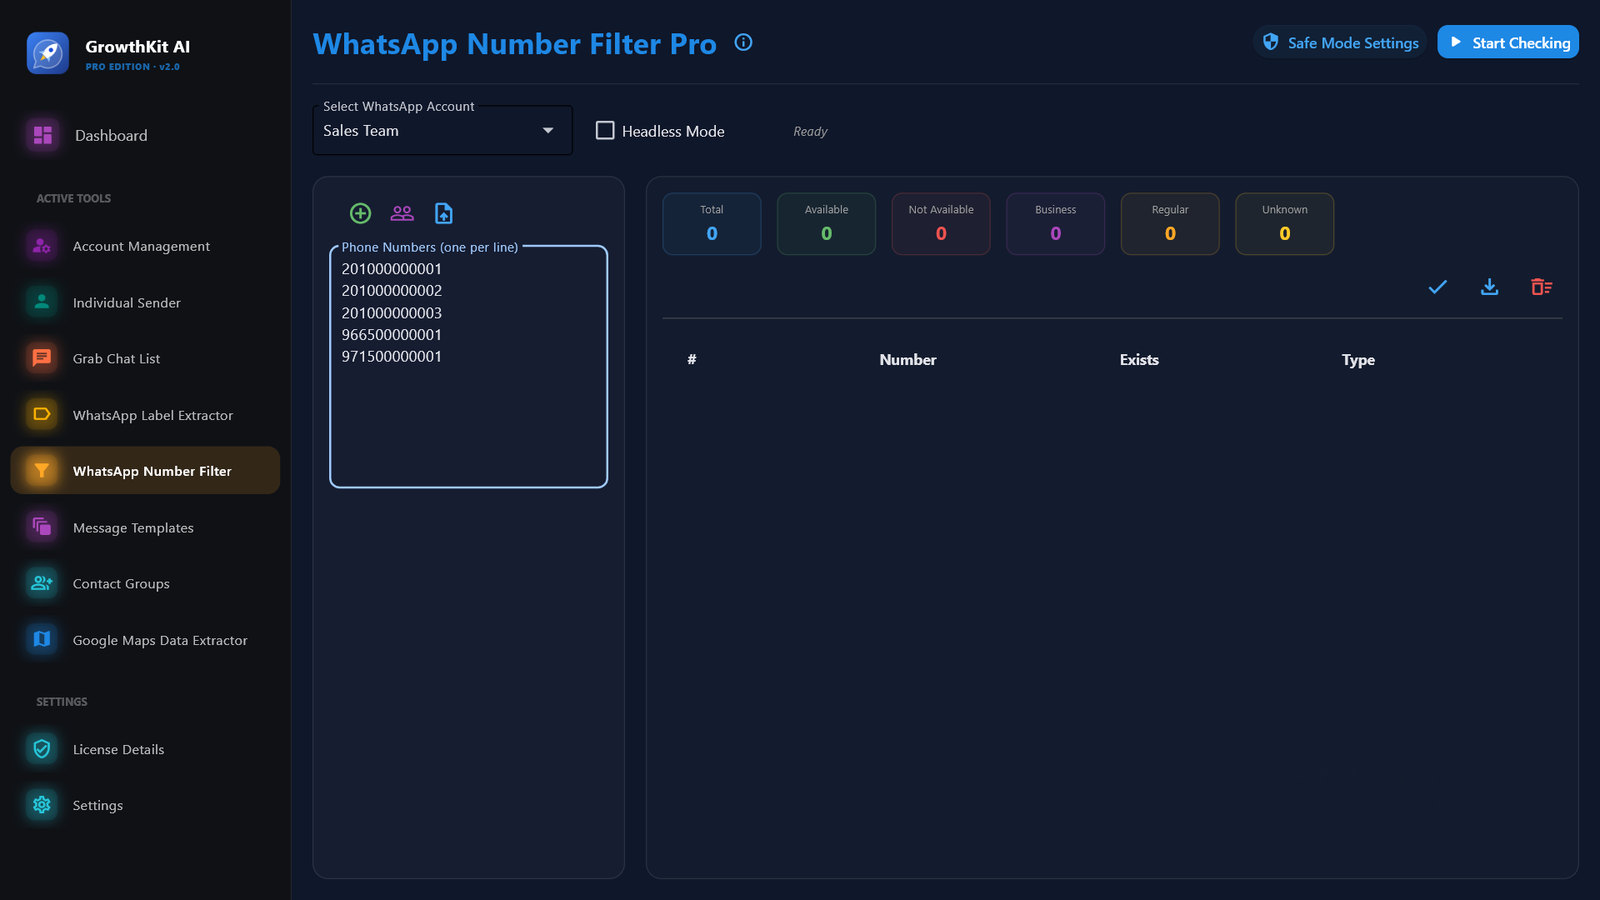Viewport: 1600px width, 900px height.
Task: Click the red clear results icon
Action: (1541, 287)
